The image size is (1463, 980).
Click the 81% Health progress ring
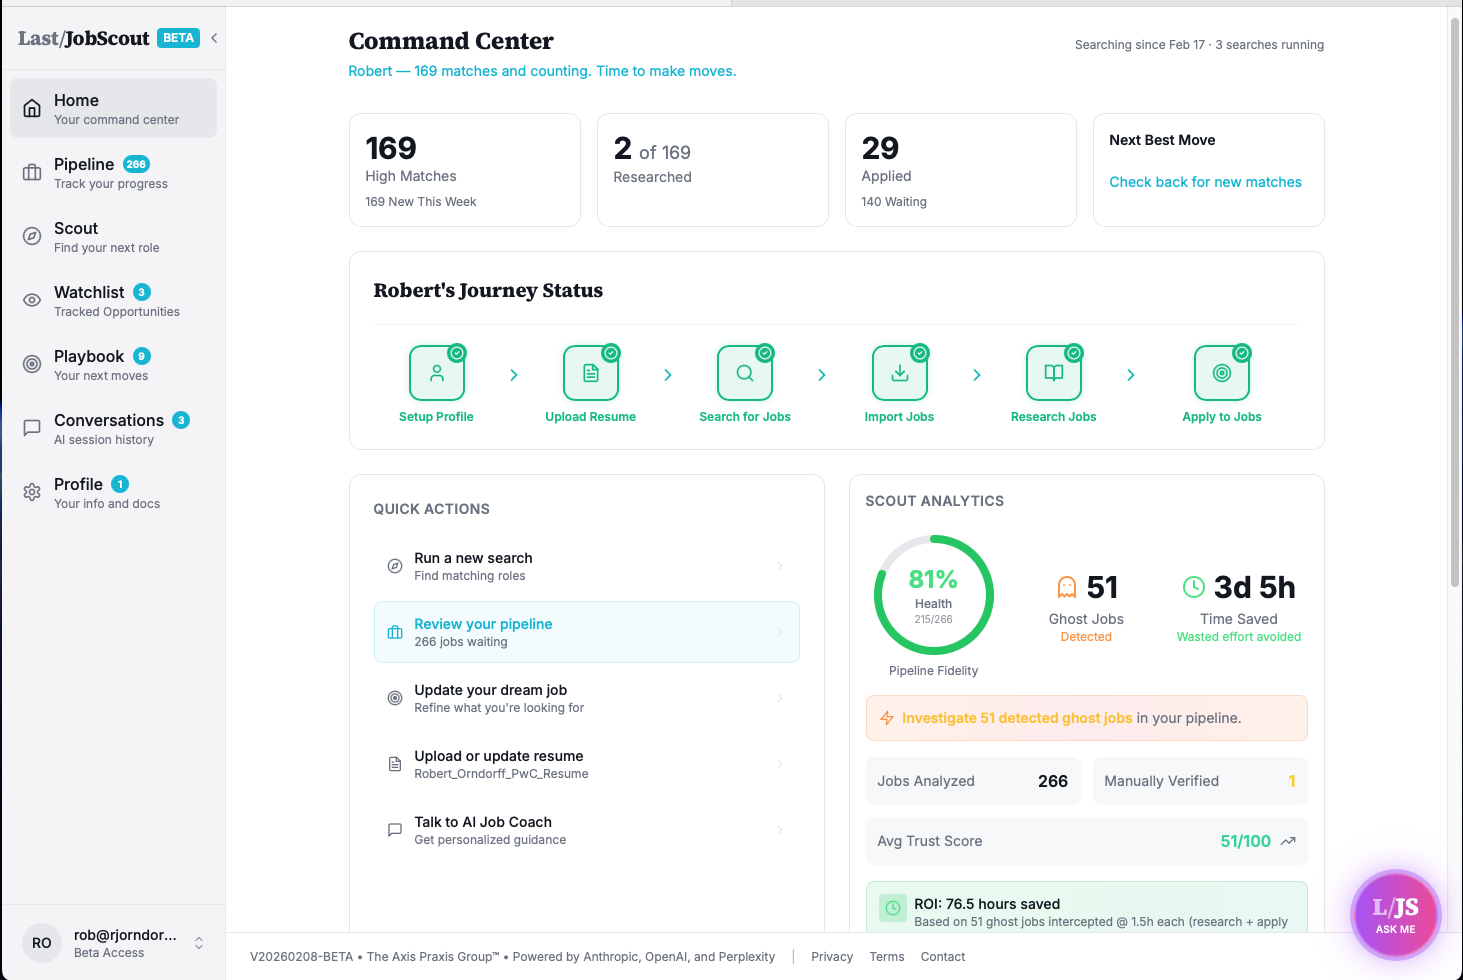point(933,595)
